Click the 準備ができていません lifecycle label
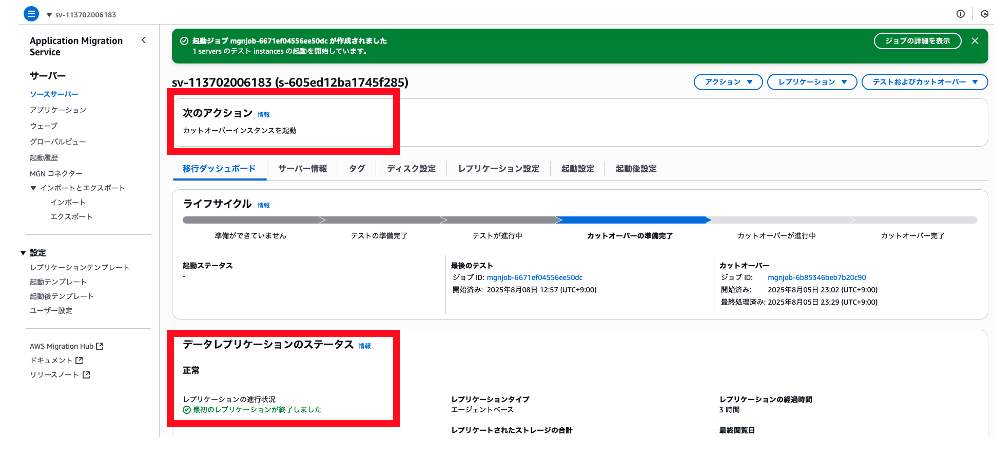1008x456 pixels. pos(251,236)
